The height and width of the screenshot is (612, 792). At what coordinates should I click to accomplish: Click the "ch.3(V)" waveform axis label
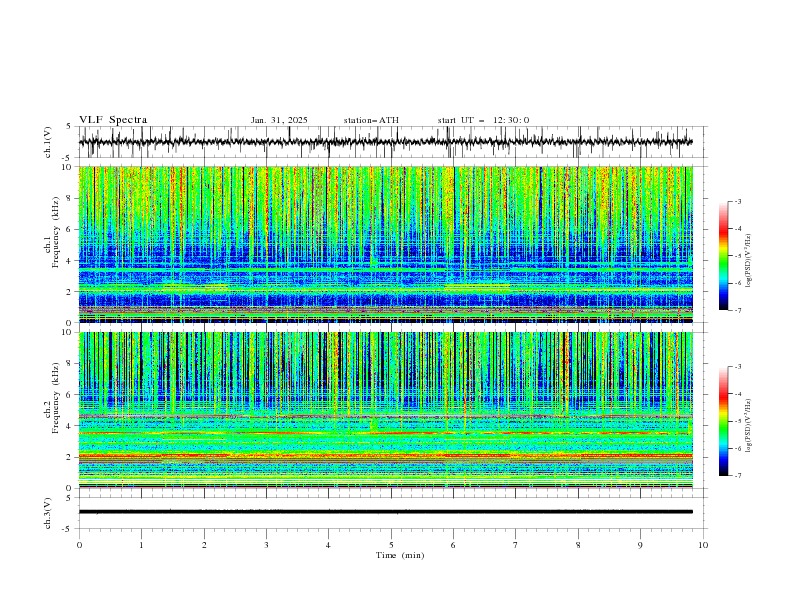[x=48, y=513]
